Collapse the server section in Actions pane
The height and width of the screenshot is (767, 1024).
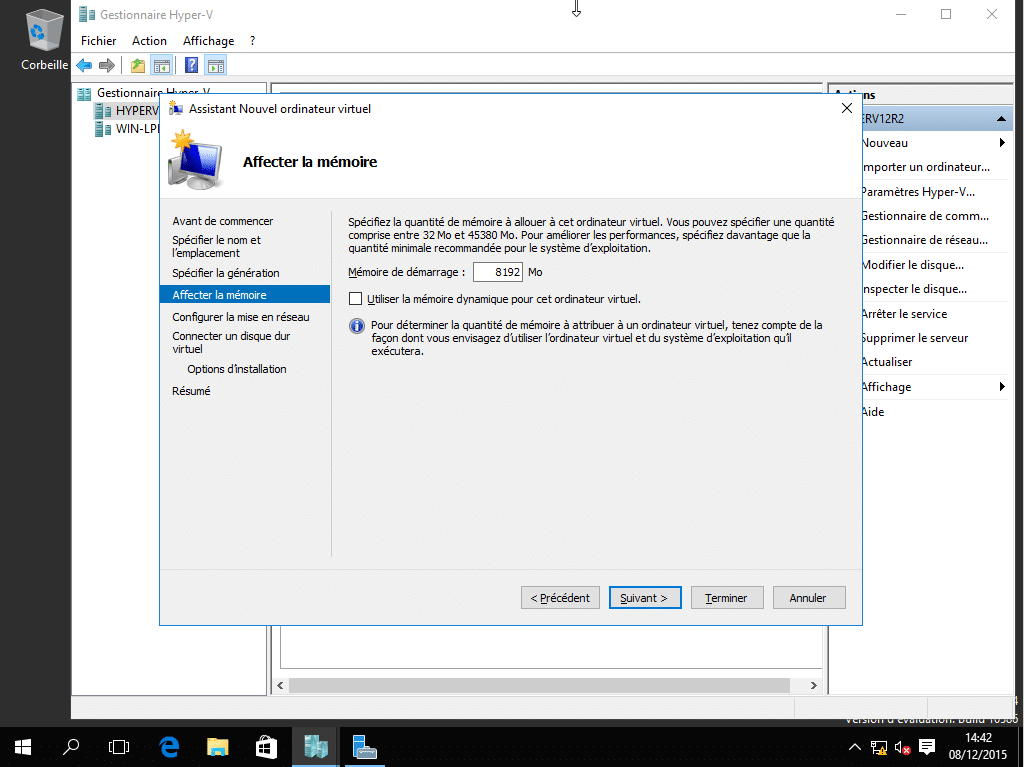(x=1001, y=118)
